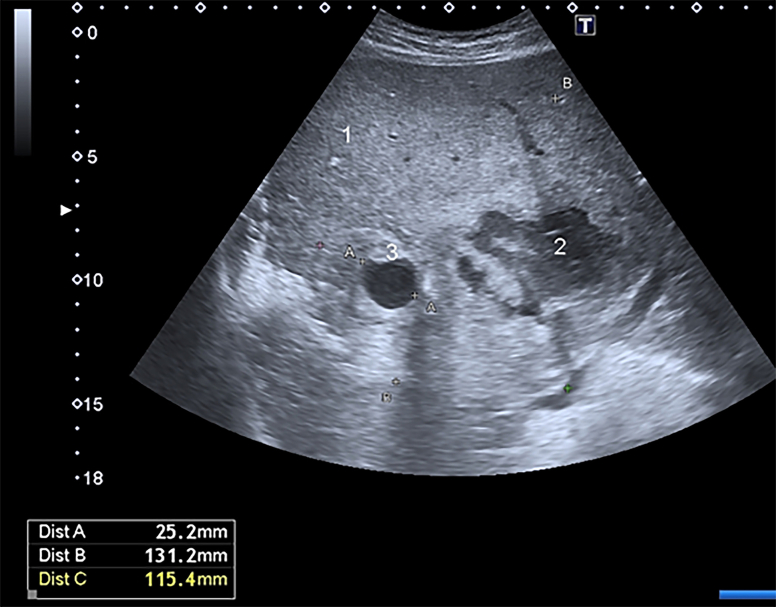The image size is (776, 607).
Task: Select the Dist A label
Action: click(x=62, y=532)
